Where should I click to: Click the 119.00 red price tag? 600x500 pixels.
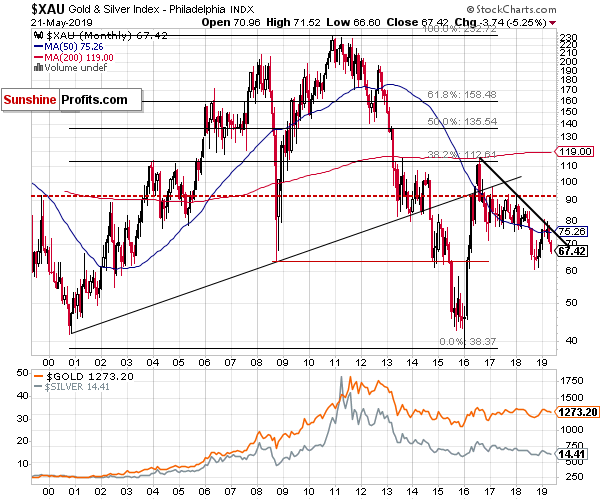pyautogui.click(x=574, y=151)
